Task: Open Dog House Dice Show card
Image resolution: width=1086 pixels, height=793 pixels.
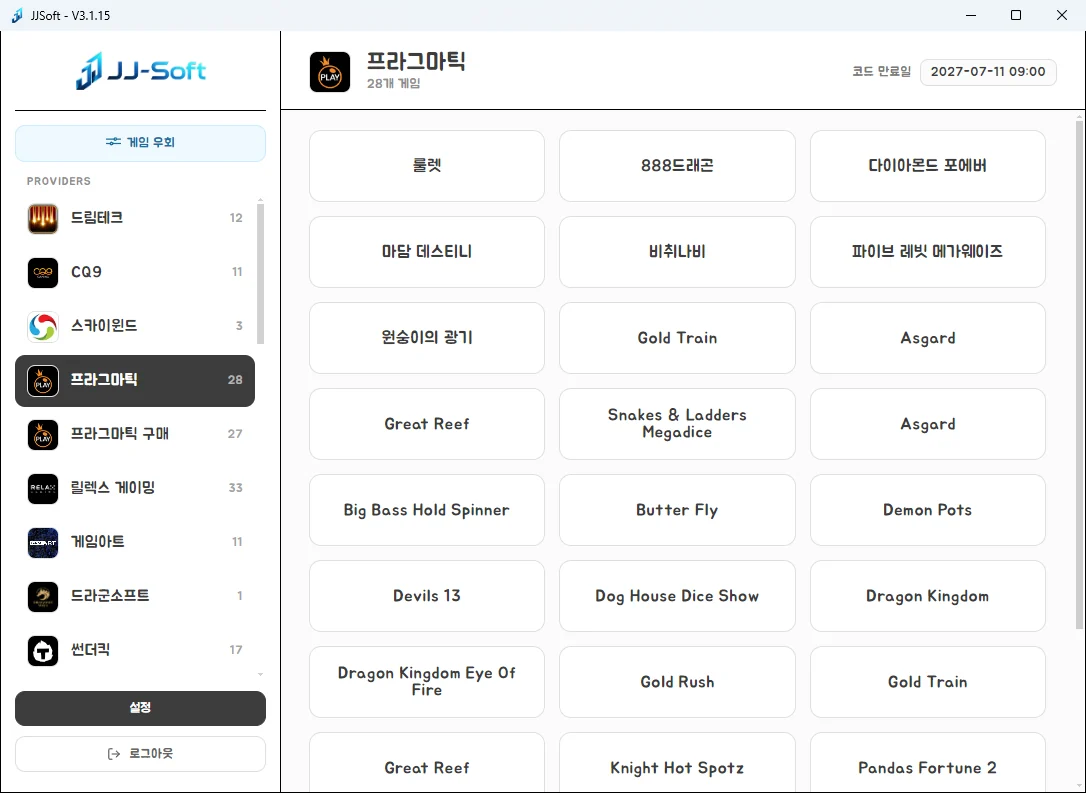Action: pyautogui.click(x=677, y=596)
